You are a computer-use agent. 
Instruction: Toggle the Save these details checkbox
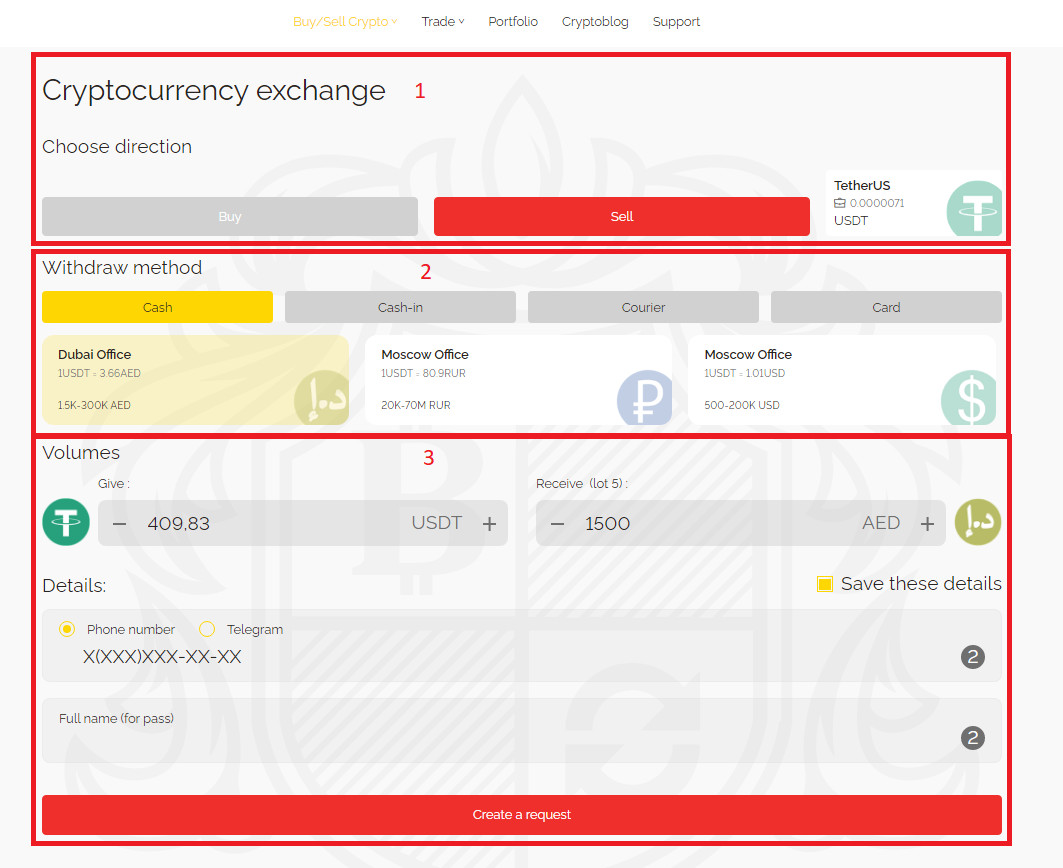click(x=825, y=584)
